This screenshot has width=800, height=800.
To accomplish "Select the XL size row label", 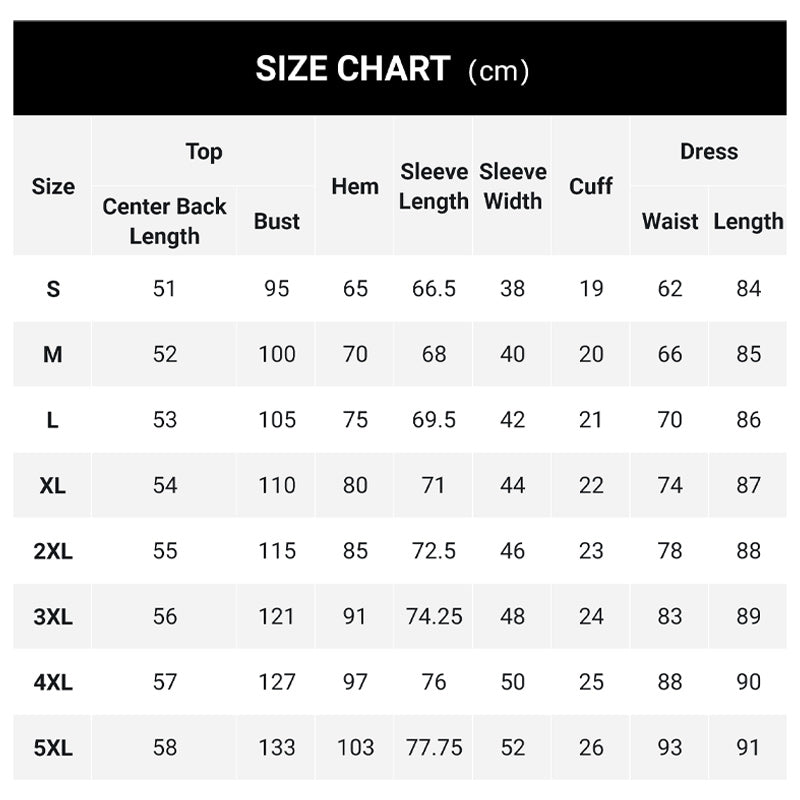I will [x=53, y=485].
